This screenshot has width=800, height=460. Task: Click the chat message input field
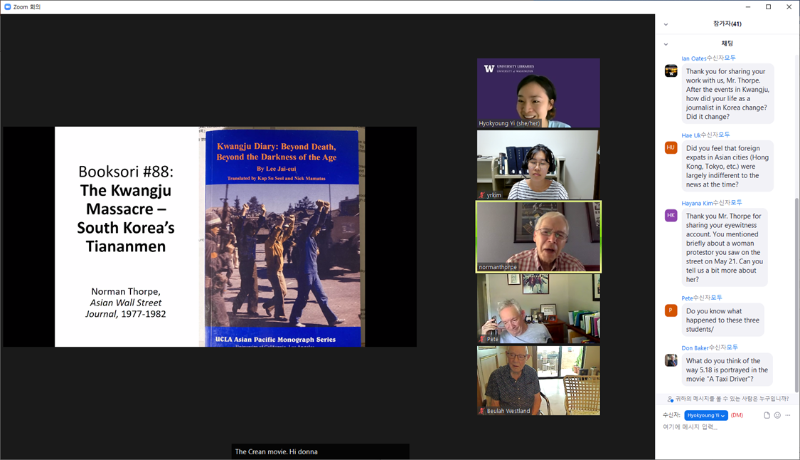(727, 427)
